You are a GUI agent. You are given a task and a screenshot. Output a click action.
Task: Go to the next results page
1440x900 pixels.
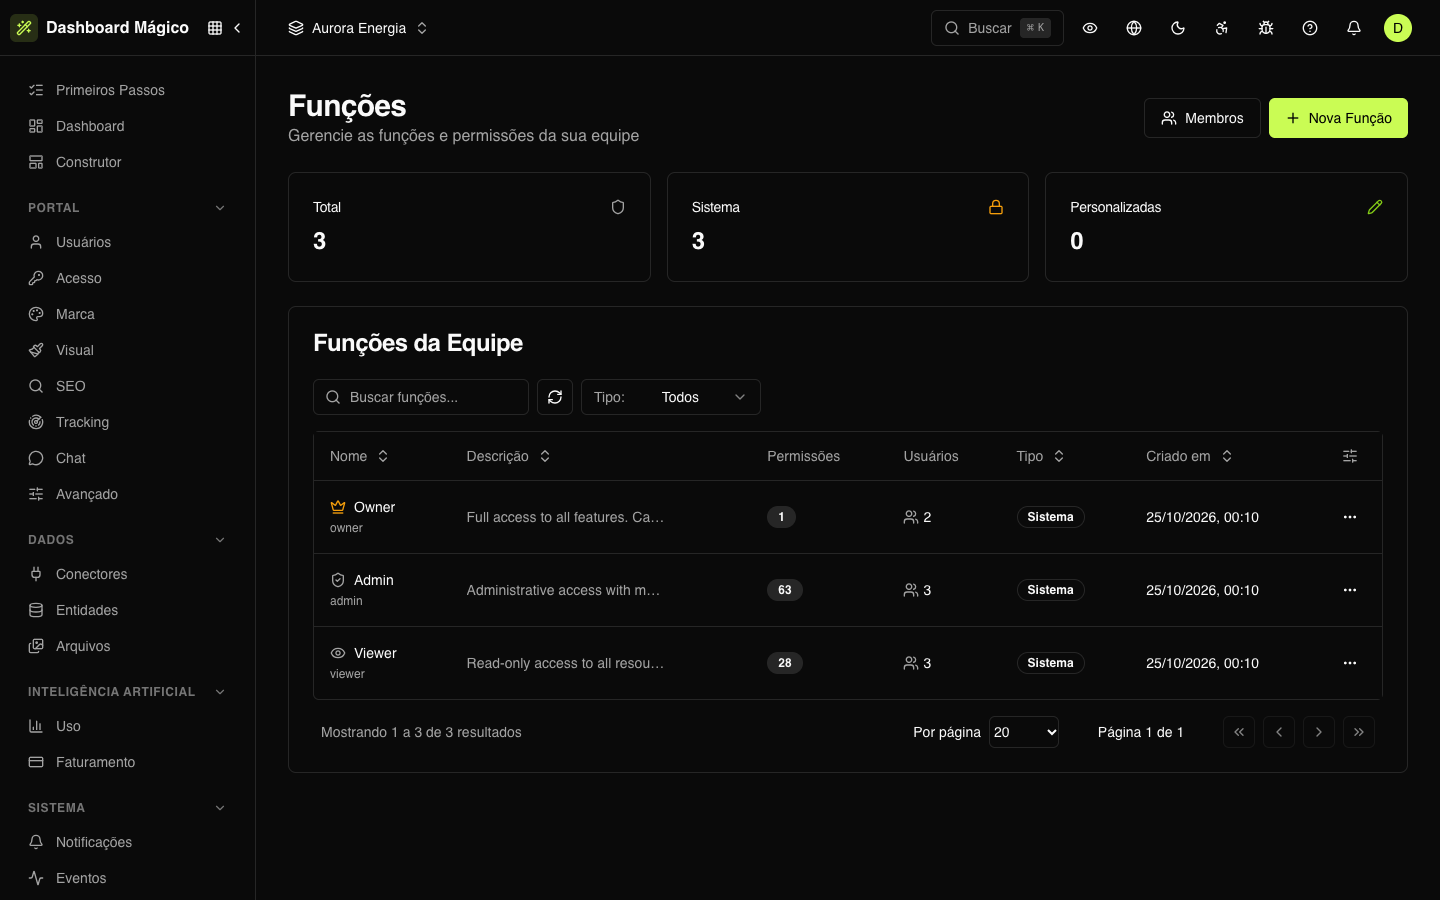(1319, 732)
